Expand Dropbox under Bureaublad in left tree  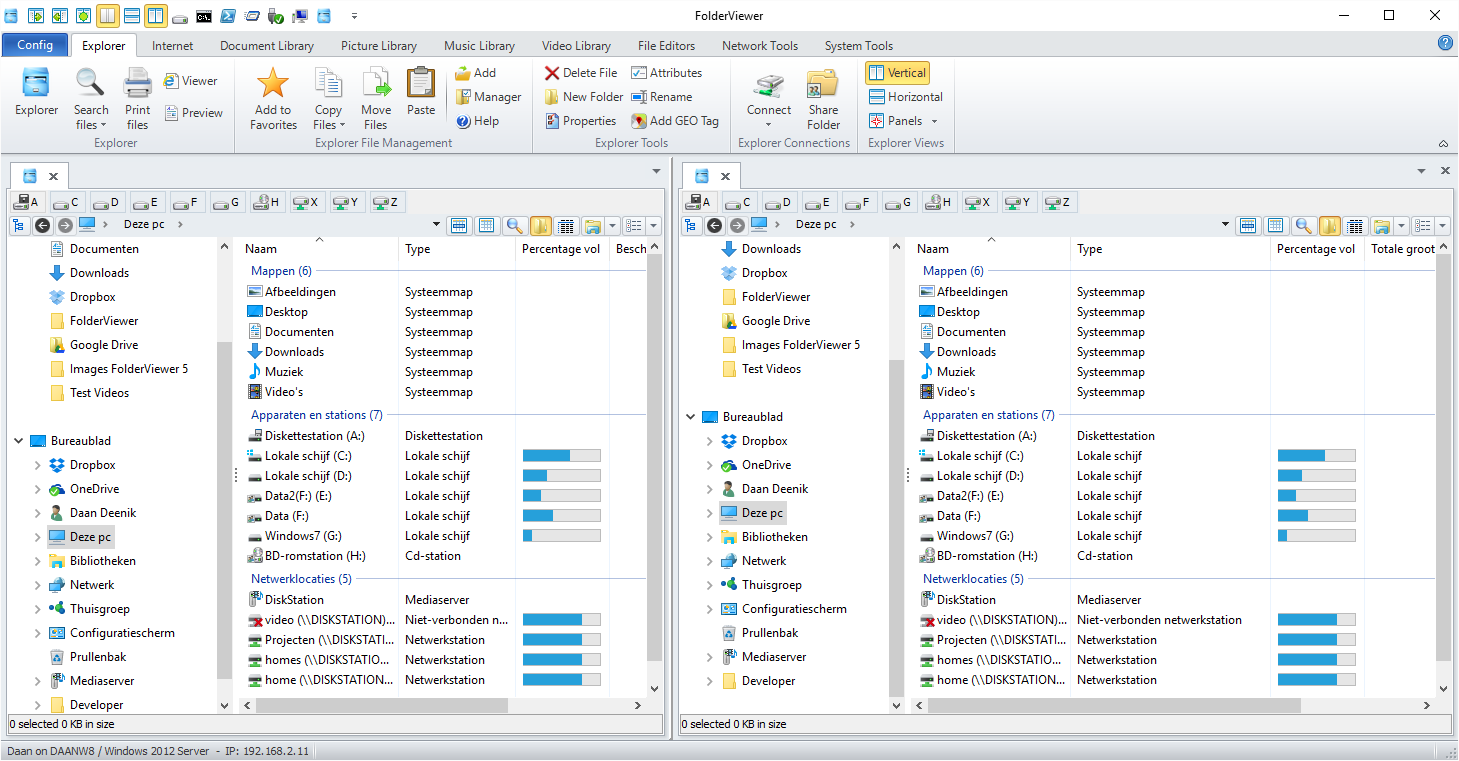tap(37, 465)
